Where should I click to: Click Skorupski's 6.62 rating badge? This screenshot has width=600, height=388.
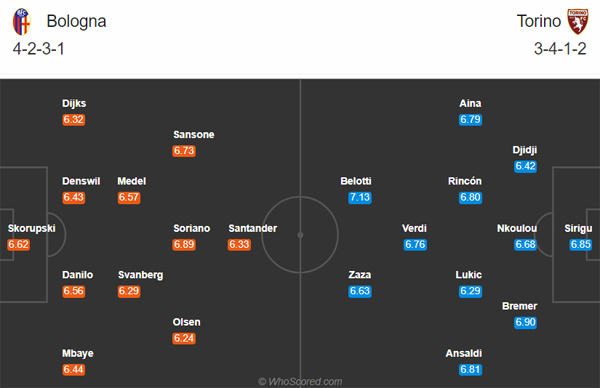[x=18, y=245]
